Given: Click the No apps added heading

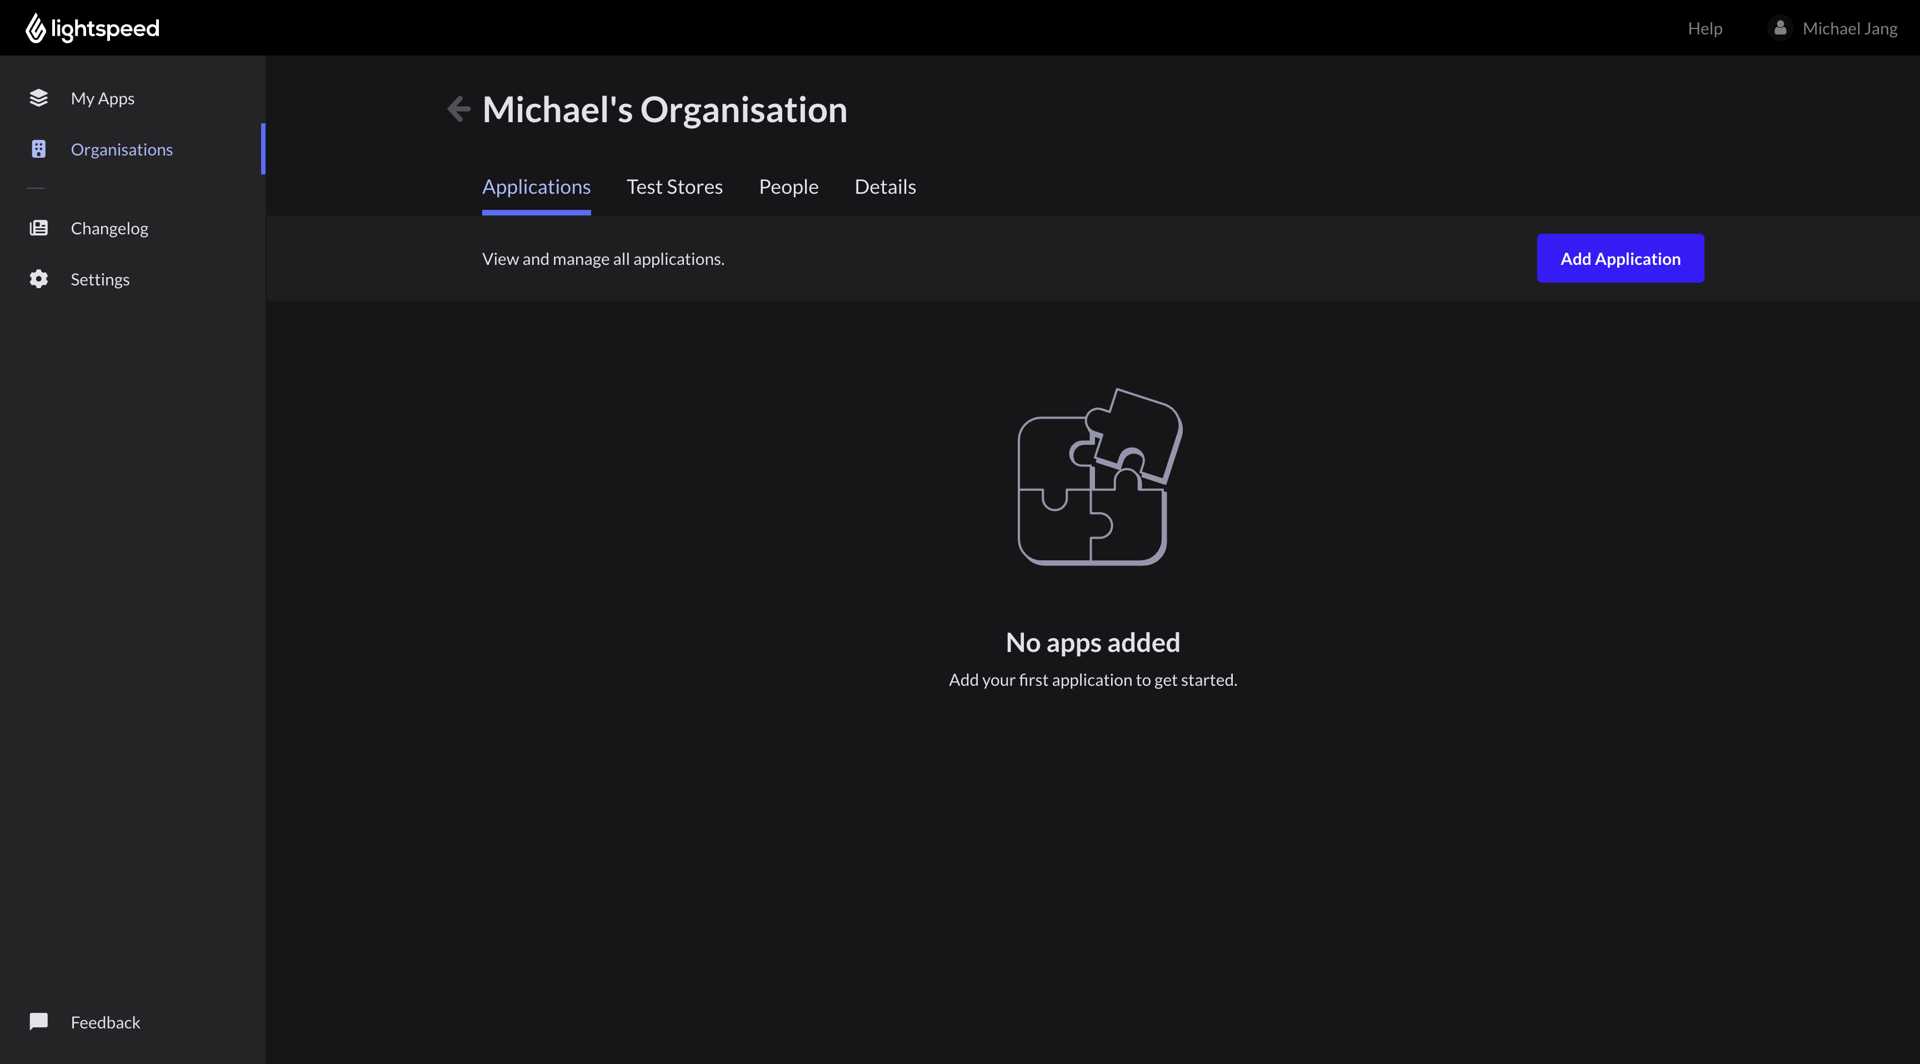Looking at the screenshot, I should pyautogui.click(x=1092, y=642).
